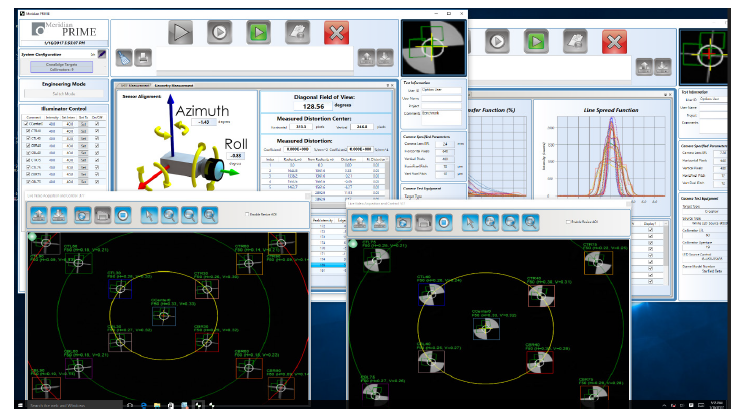The height and width of the screenshot is (420, 745).
Task: Click upload arrow icon beside front window message box
Action: click(366, 58)
